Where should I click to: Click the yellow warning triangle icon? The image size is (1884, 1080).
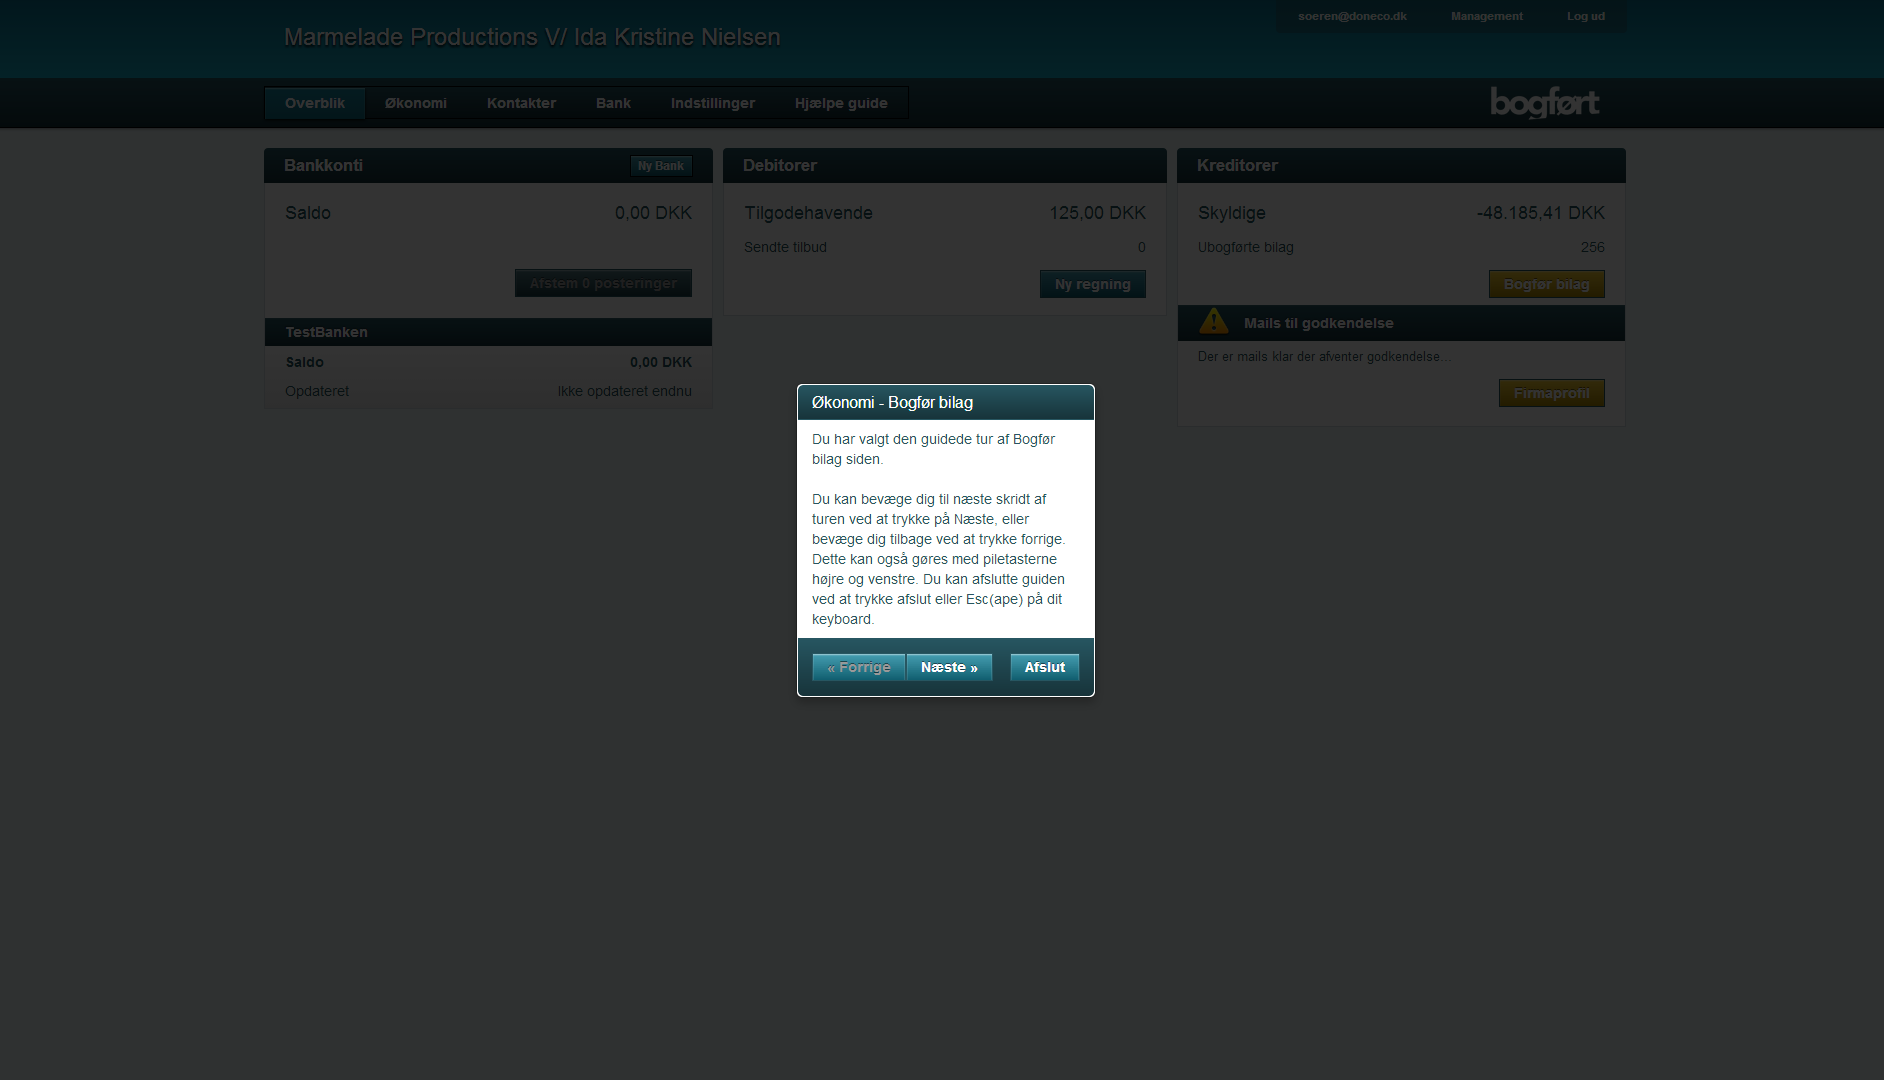click(1213, 321)
